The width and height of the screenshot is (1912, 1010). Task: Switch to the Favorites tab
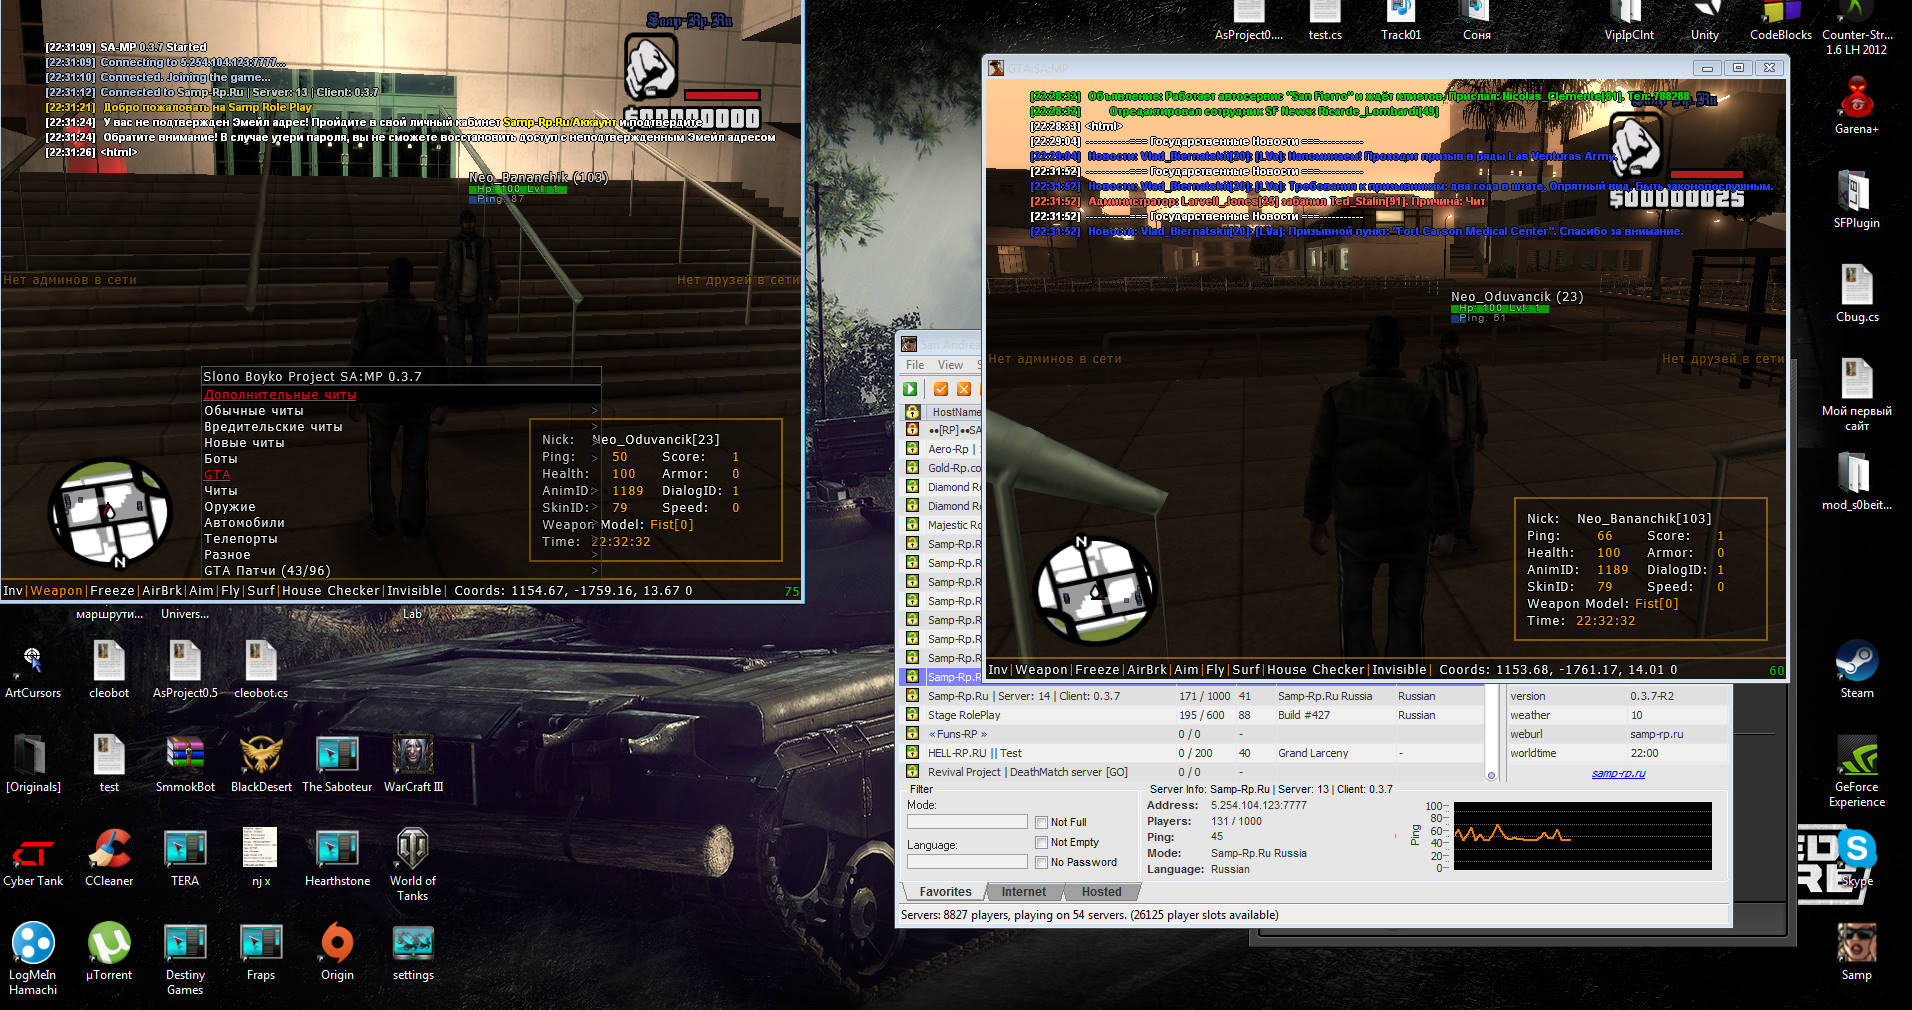945,892
